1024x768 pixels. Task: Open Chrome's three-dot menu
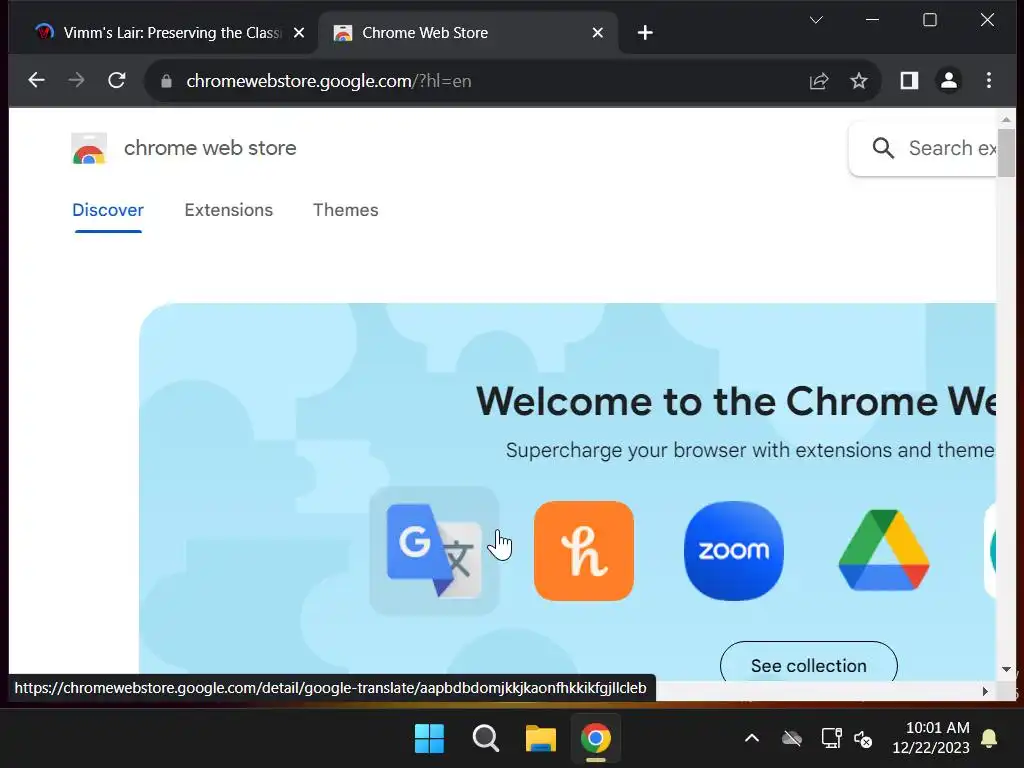click(989, 80)
